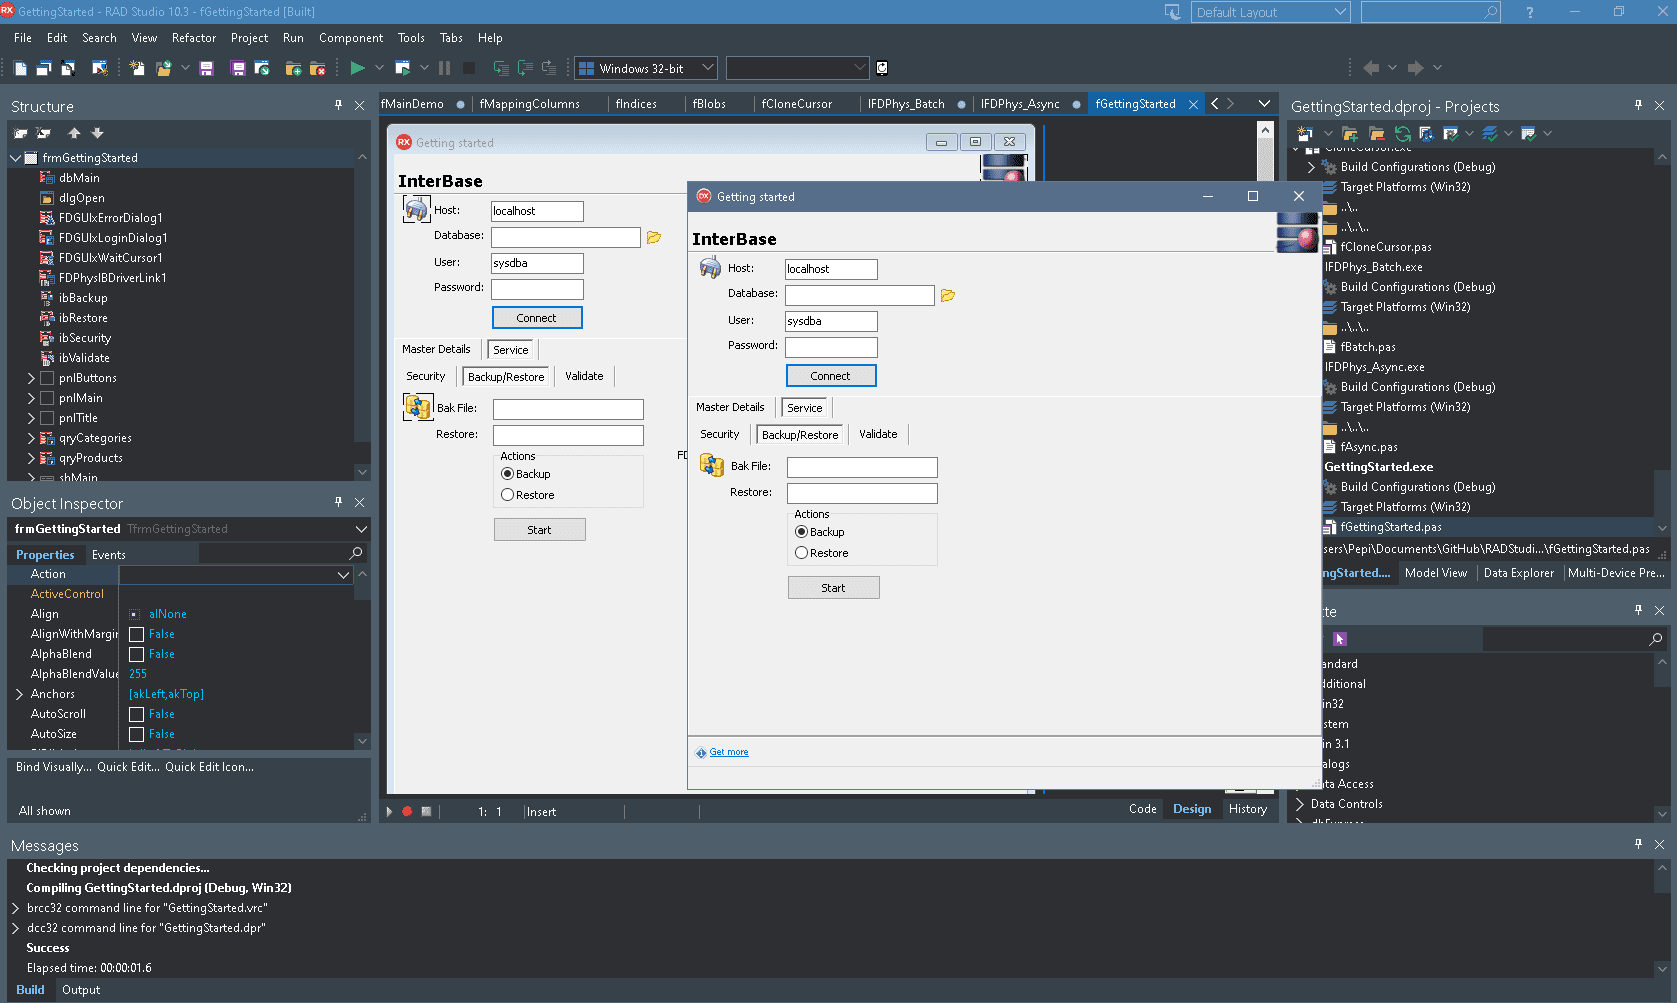Click the search icon in Object Inspector
The width and height of the screenshot is (1677, 1003).
pos(355,553)
